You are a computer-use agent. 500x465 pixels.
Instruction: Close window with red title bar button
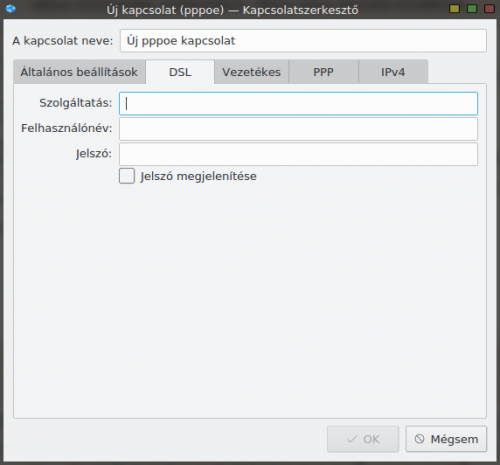tap(489, 8)
